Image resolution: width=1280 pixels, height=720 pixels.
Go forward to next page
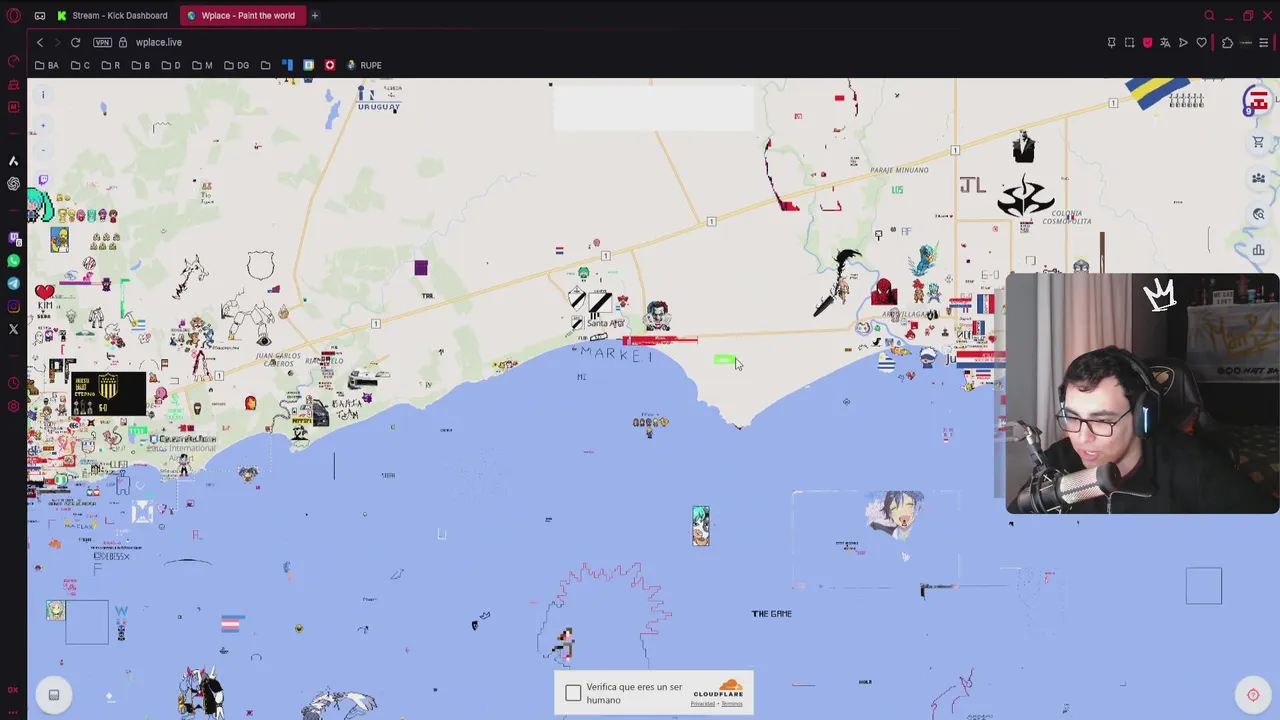(57, 42)
